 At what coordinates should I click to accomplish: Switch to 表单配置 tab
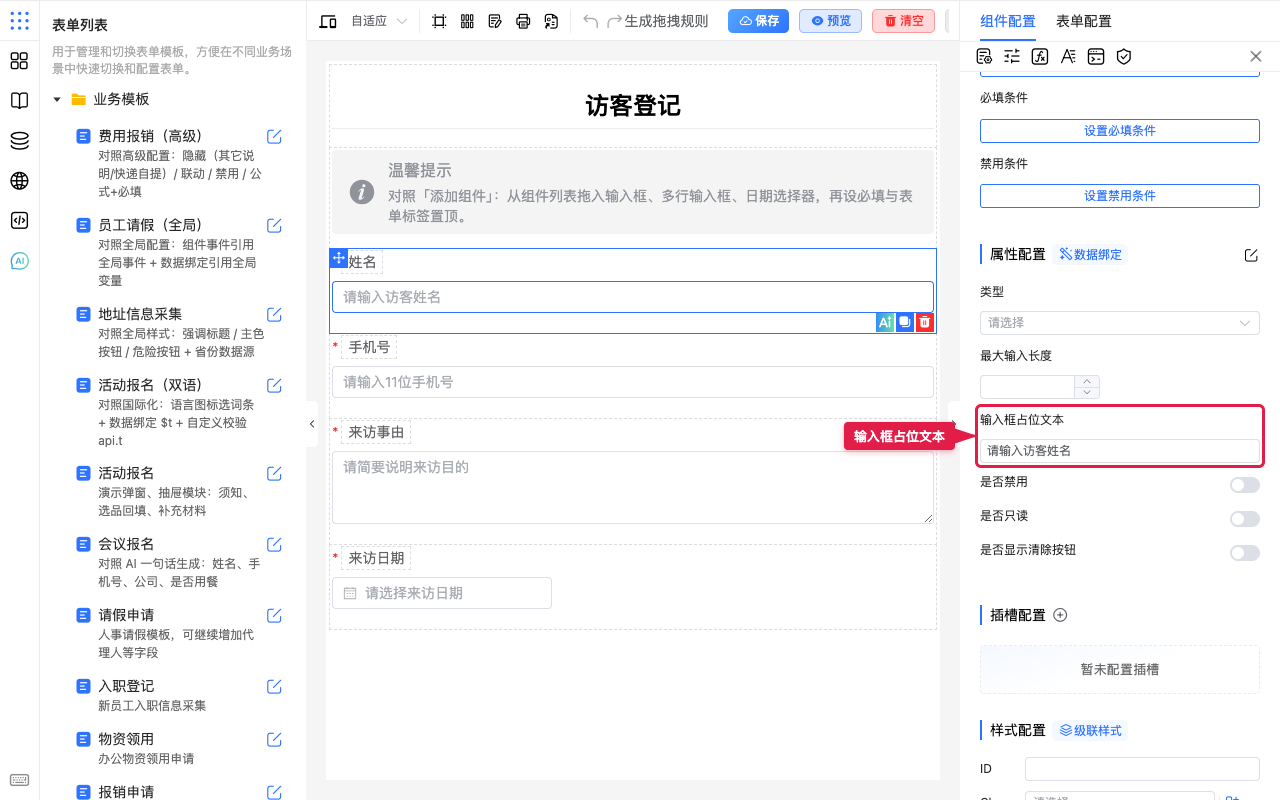click(1084, 21)
